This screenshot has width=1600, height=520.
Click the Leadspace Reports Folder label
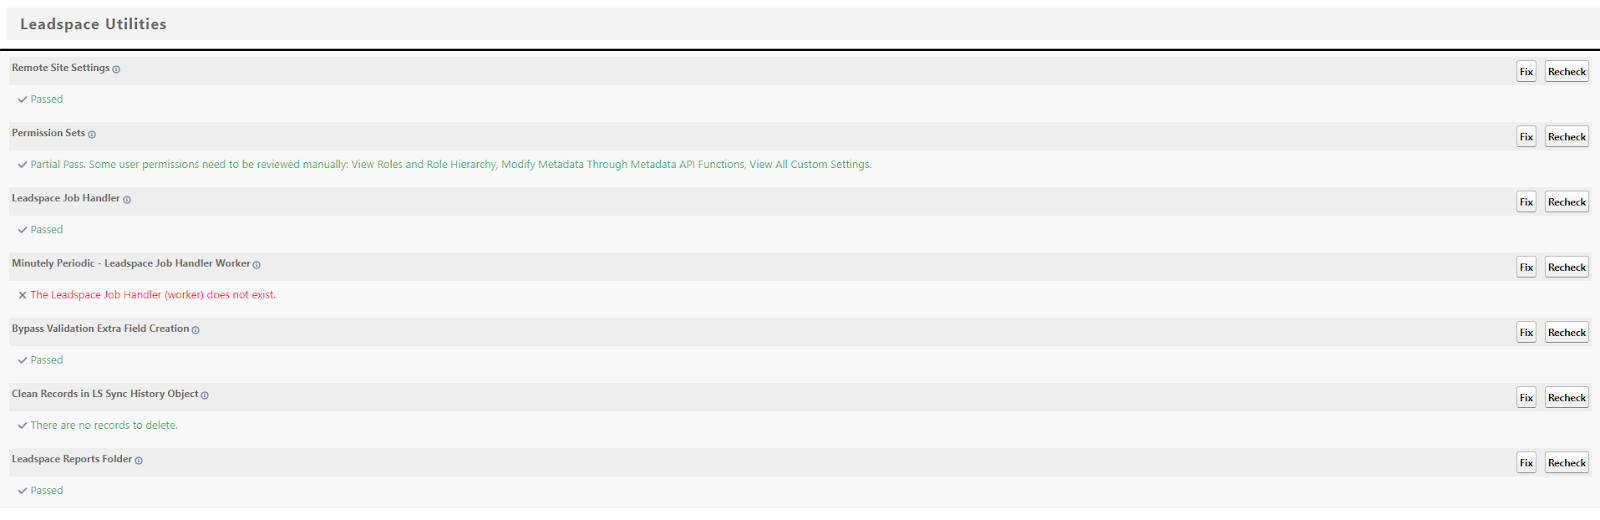72,459
